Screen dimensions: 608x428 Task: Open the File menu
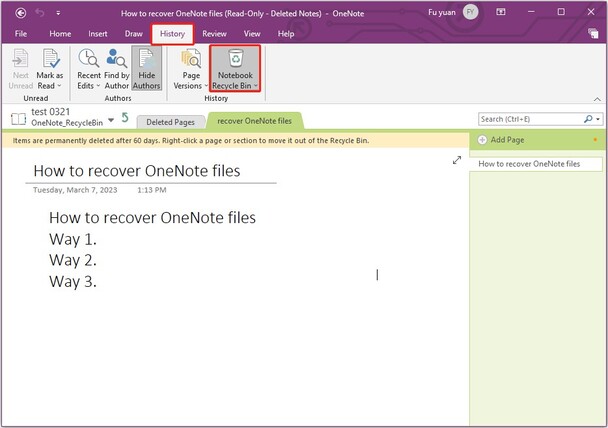pos(19,33)
